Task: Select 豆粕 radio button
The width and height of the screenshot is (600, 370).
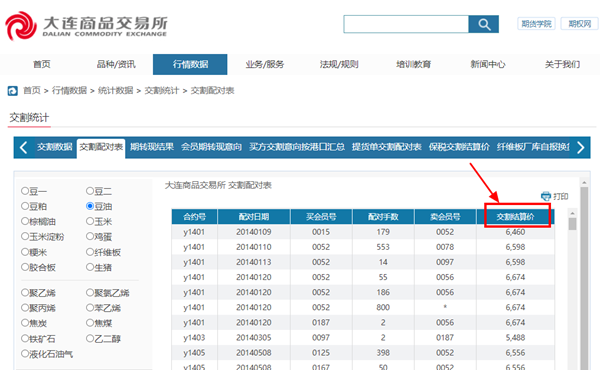Action: (25, 206)
